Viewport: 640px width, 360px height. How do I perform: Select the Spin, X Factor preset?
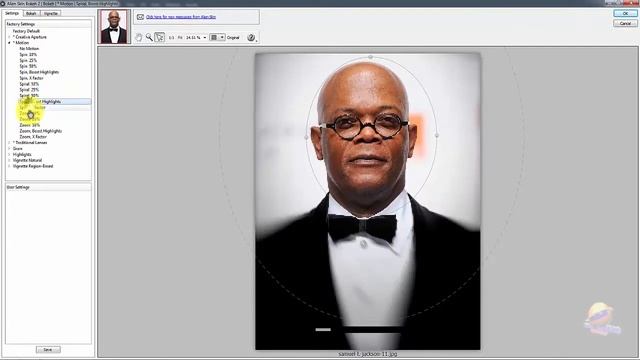tap(31, 78)
